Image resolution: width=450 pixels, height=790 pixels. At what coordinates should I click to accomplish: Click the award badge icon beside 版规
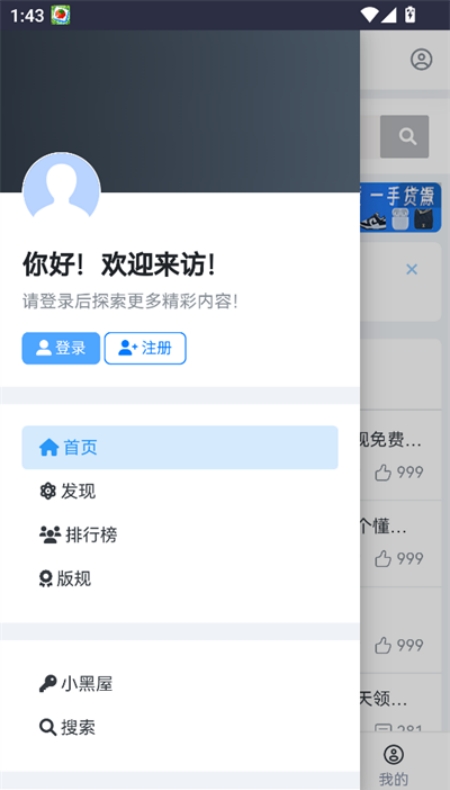[46, 579]
